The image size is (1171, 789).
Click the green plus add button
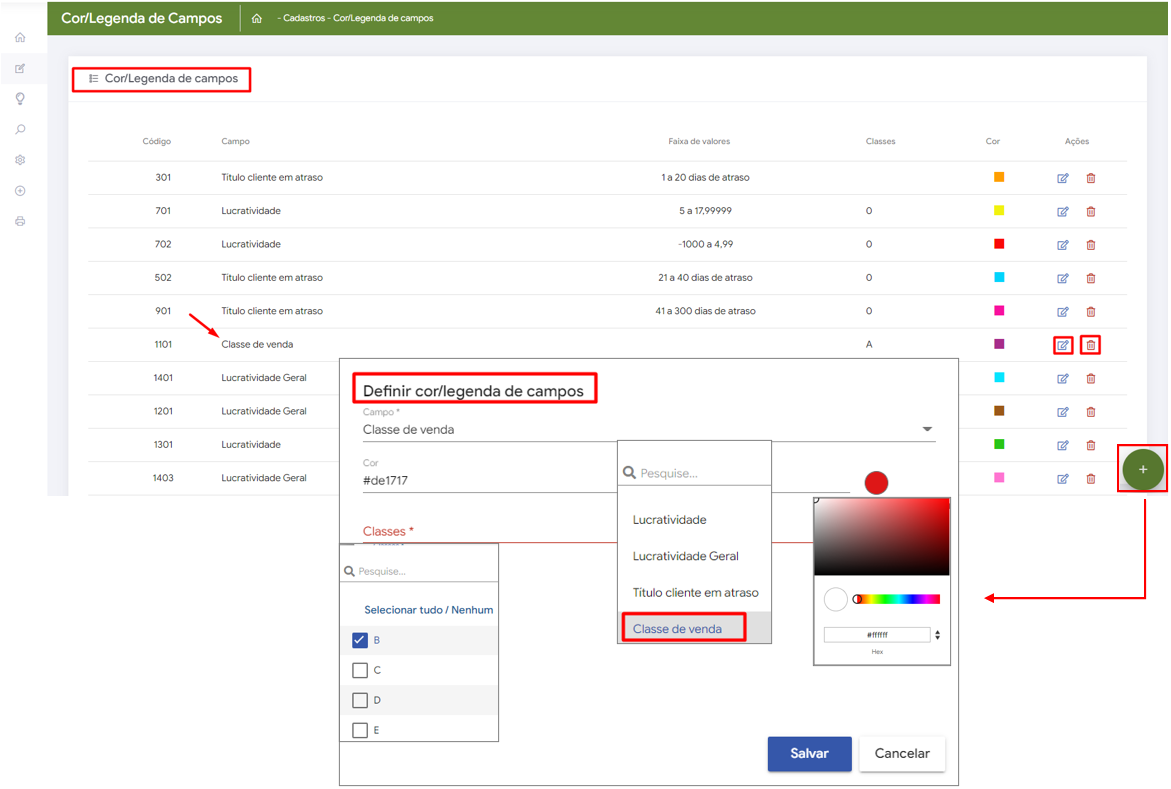tap(1143, 469)
